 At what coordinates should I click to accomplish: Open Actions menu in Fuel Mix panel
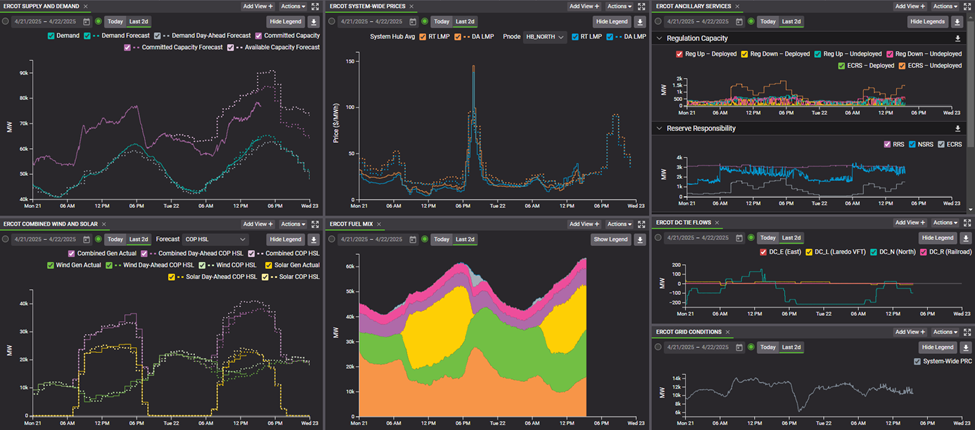pos(619,224)
